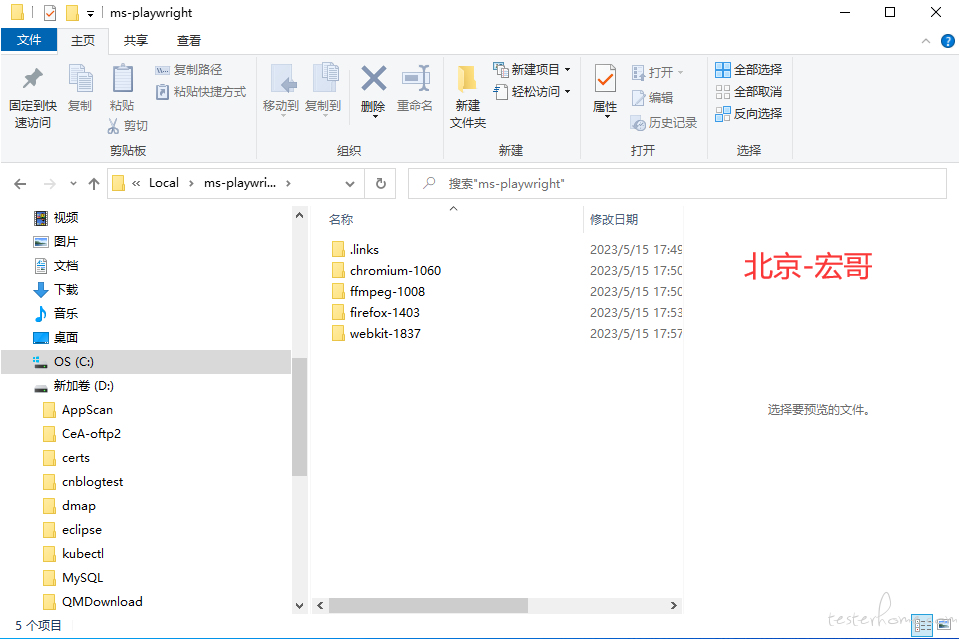Open the Recent locations dropdown arrow
Image resolution: width=959 pixels, height=639 pixels.
pos(73,183)
